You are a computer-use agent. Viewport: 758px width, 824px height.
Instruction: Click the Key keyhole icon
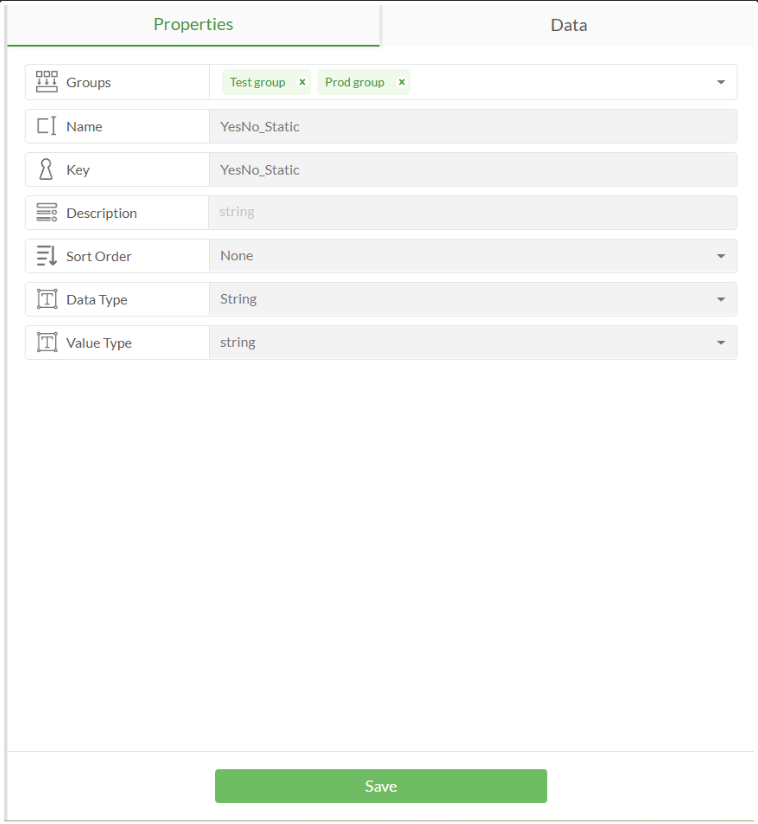coord(46,170)
